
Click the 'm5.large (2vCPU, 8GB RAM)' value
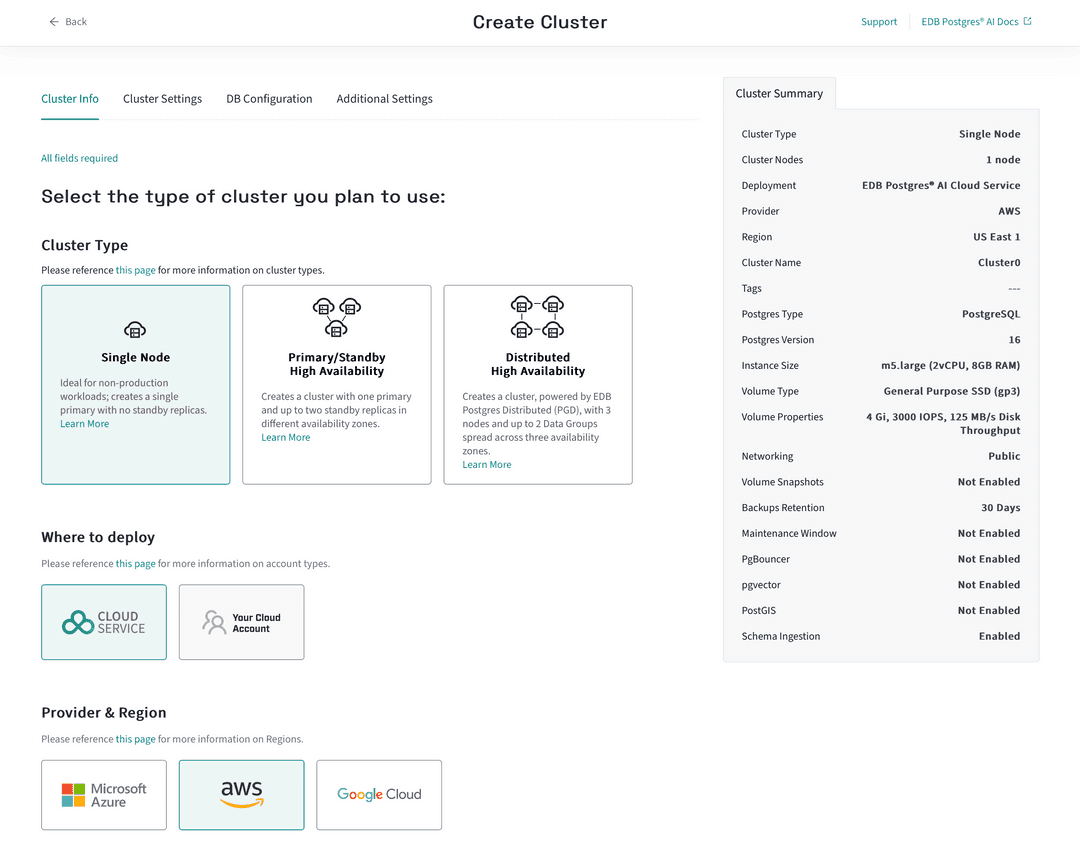click(951, 366)
